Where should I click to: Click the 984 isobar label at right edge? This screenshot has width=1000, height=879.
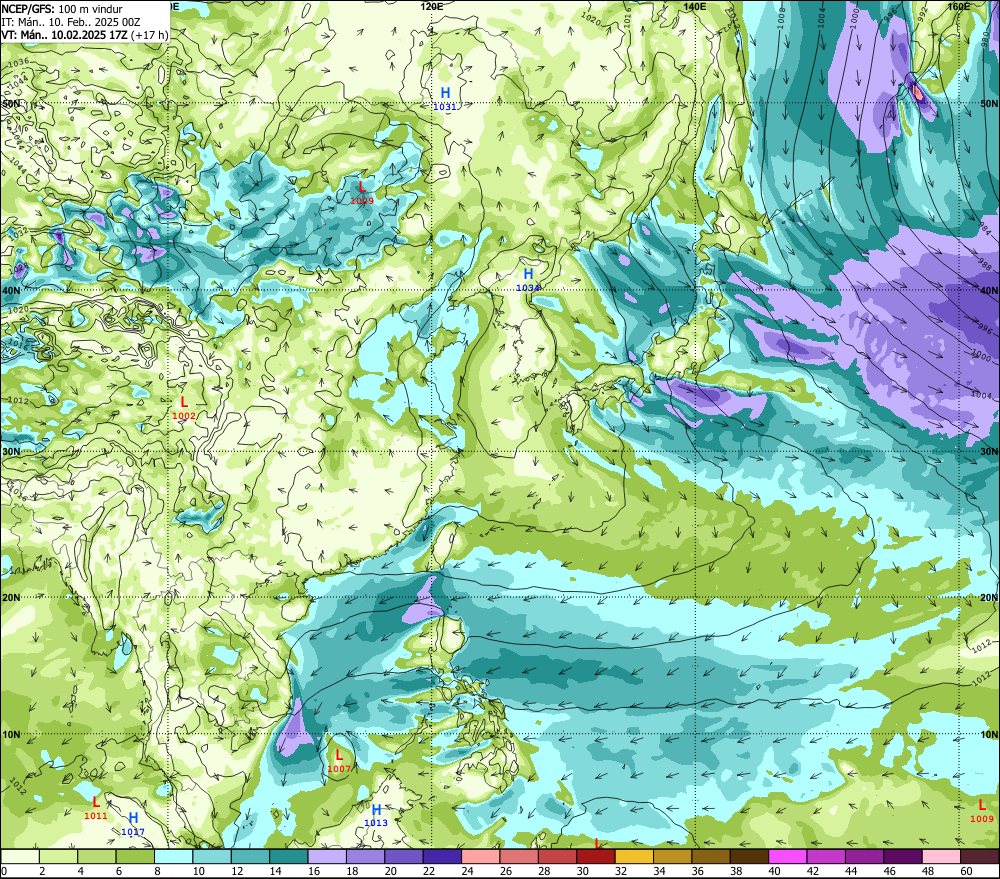(x=985, y=229)
